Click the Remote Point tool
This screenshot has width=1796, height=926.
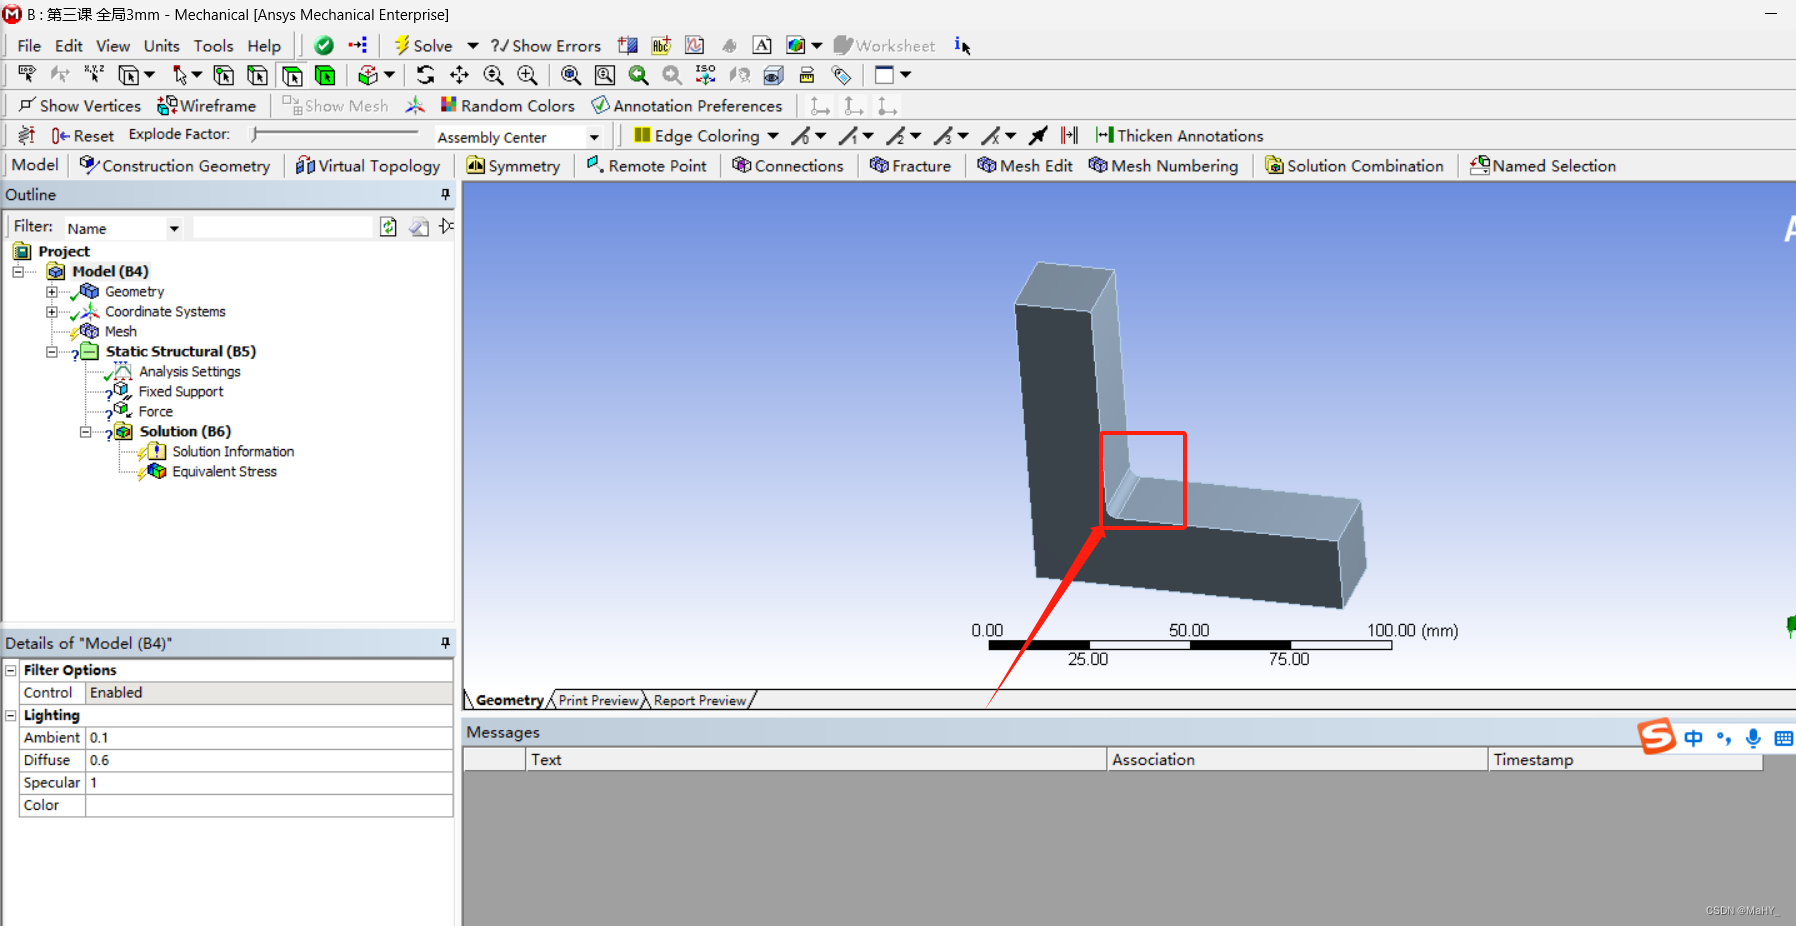[x=647, y=165]
